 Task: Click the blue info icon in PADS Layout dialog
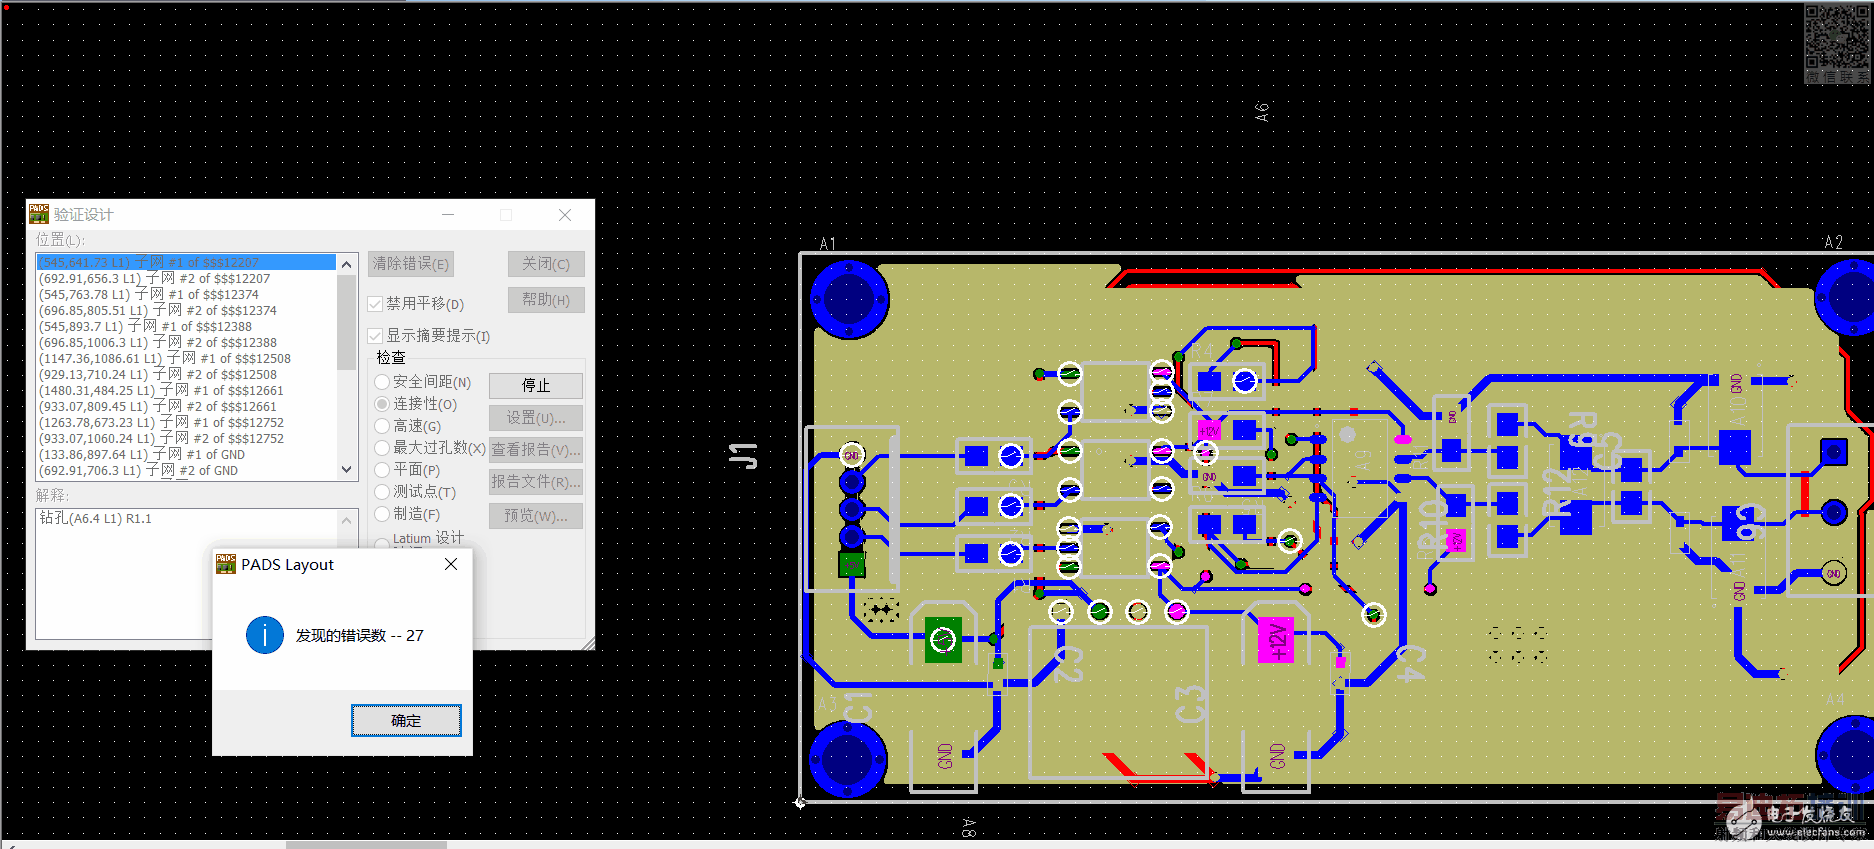point(265,635)
